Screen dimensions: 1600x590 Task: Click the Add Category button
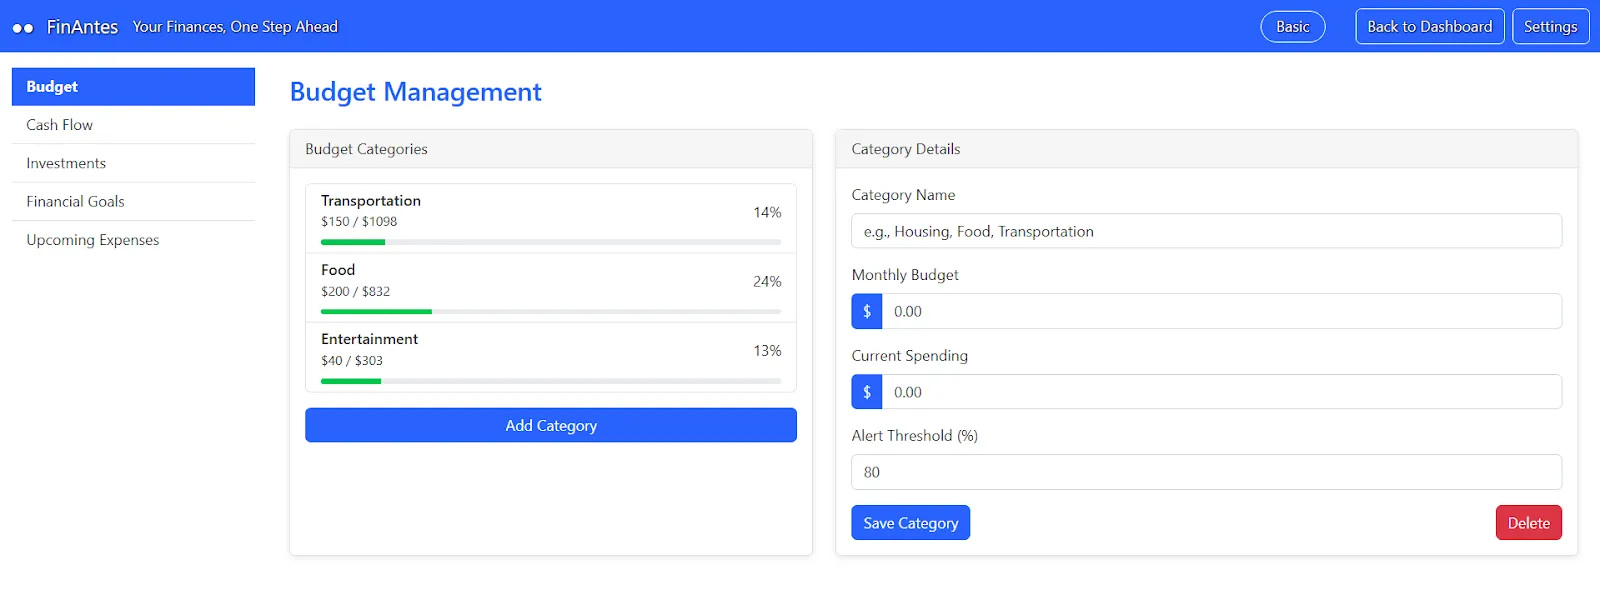[x=551, y=425]
